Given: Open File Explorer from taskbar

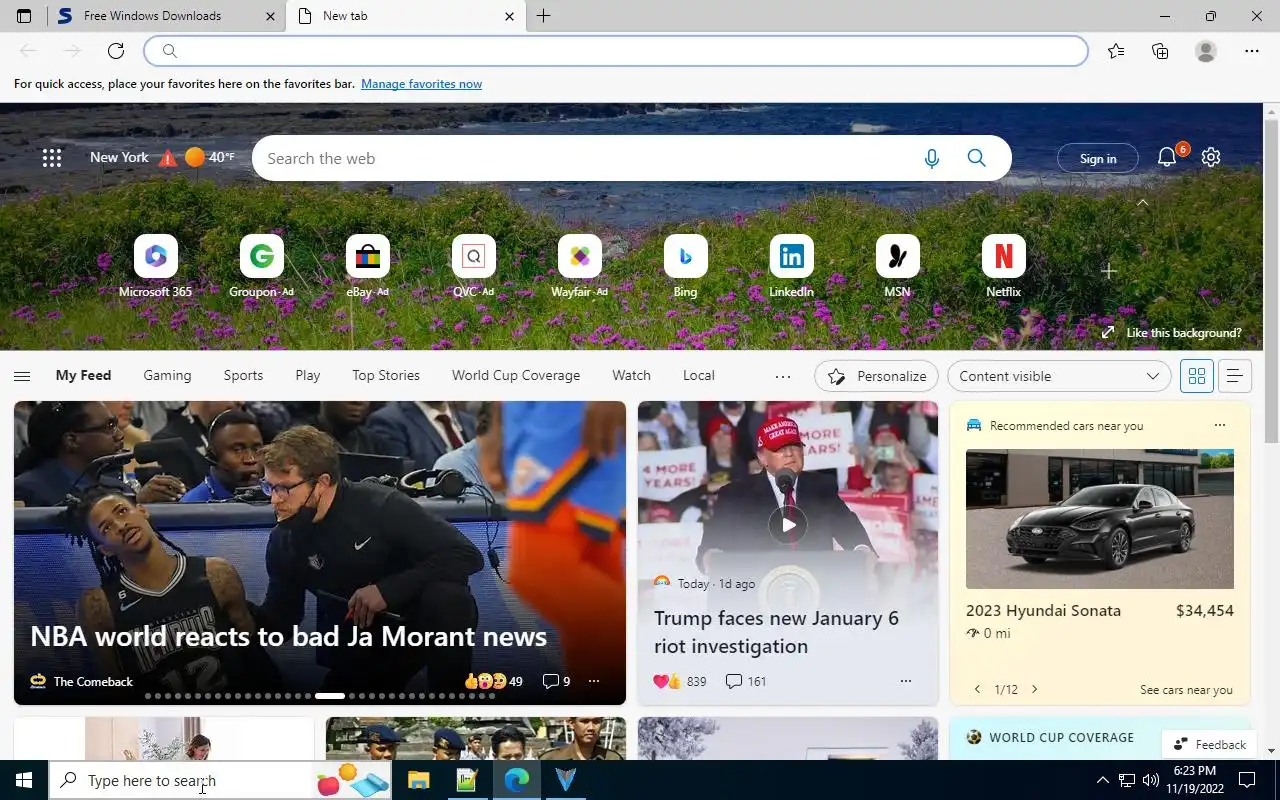Looking at the screenshot, I should [418, 780].
